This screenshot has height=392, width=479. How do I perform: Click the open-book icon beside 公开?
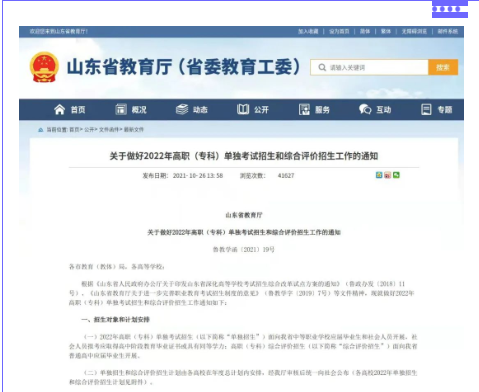(x=243, y=109)
